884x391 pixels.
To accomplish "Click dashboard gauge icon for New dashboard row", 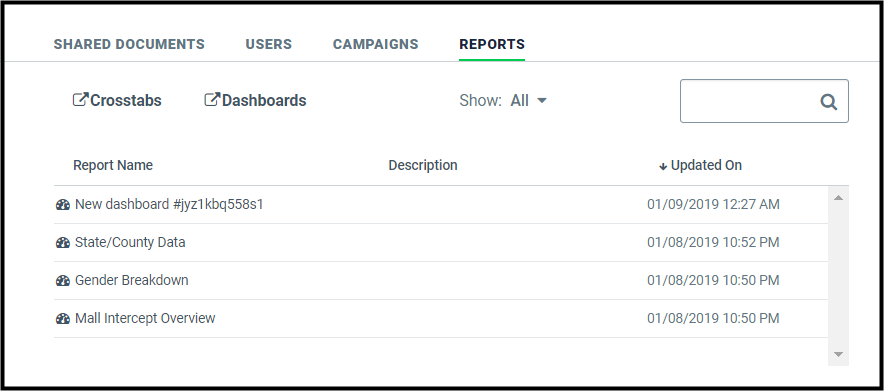I will (63, 205).
